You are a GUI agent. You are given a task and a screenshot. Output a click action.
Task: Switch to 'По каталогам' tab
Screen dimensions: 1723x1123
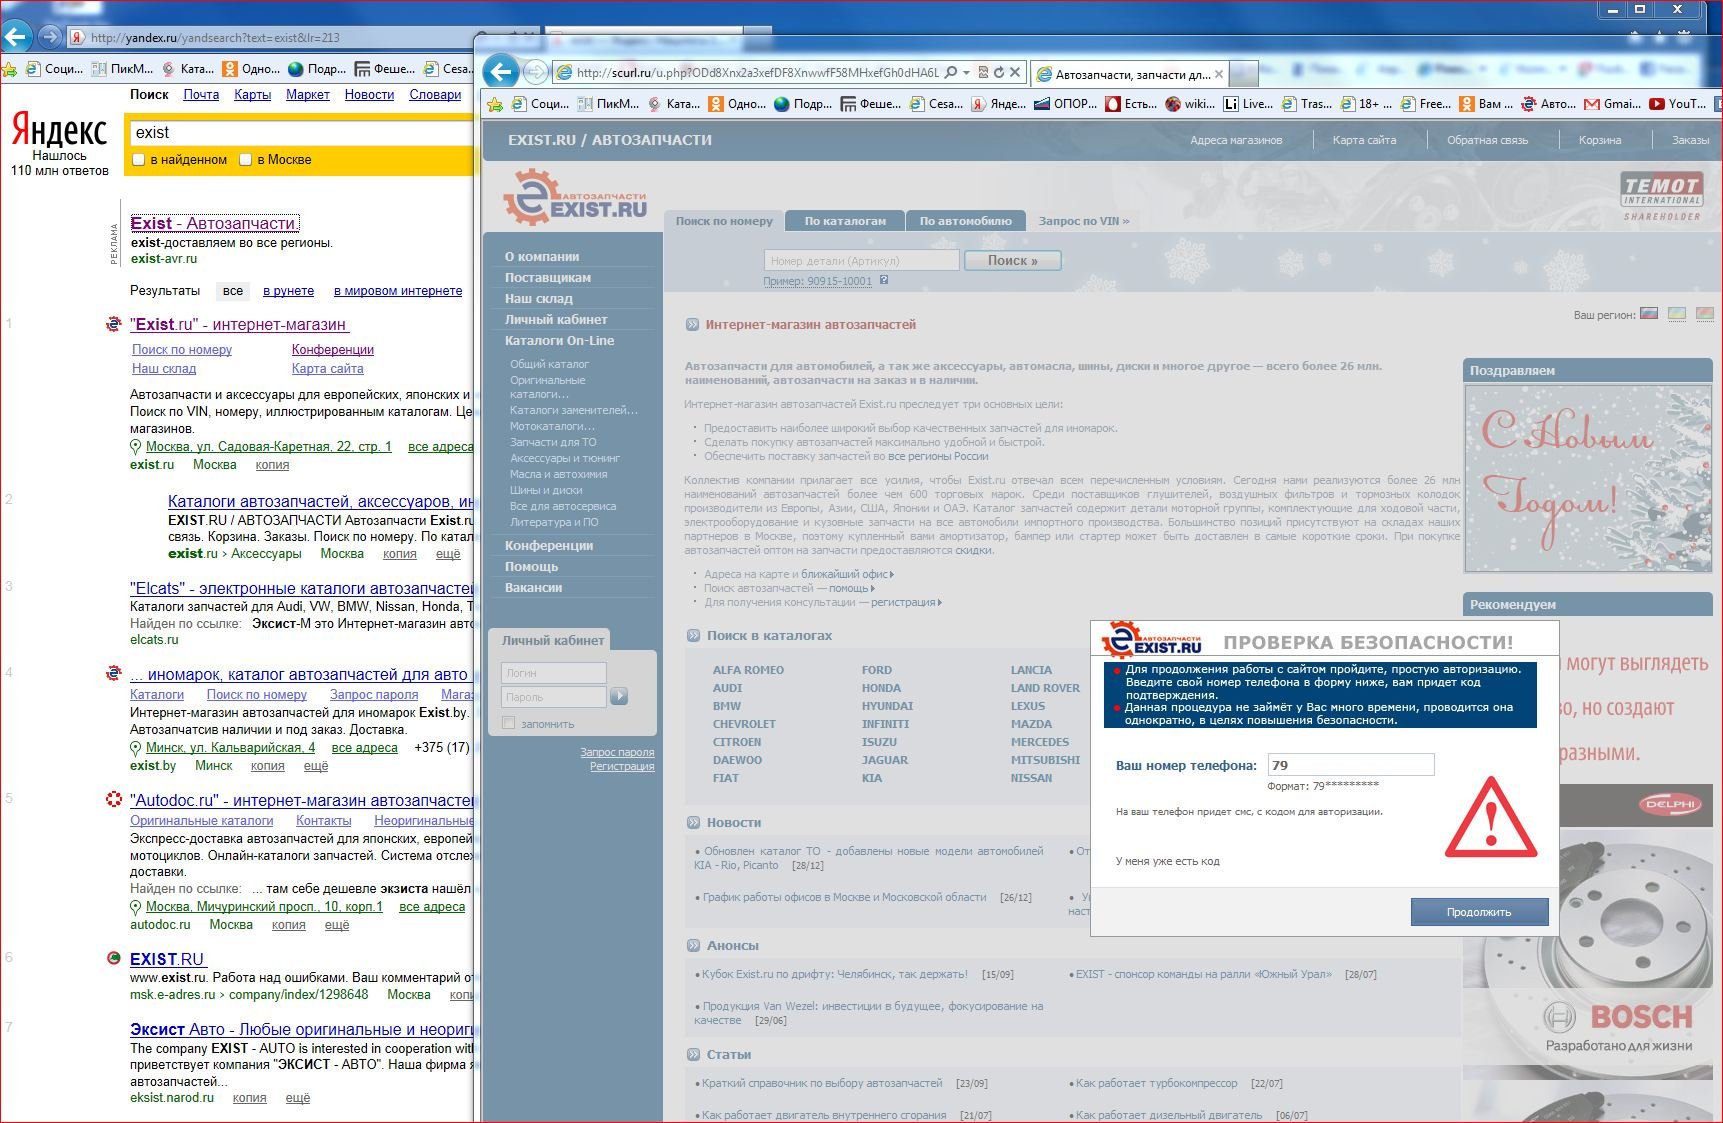tap(845, 221)
